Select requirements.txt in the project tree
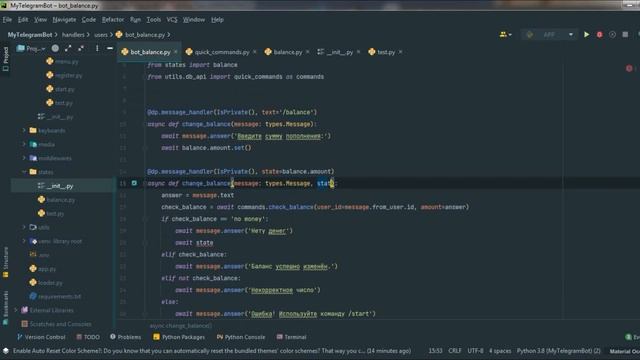The image size is (640, 360). tap(55, 296)
